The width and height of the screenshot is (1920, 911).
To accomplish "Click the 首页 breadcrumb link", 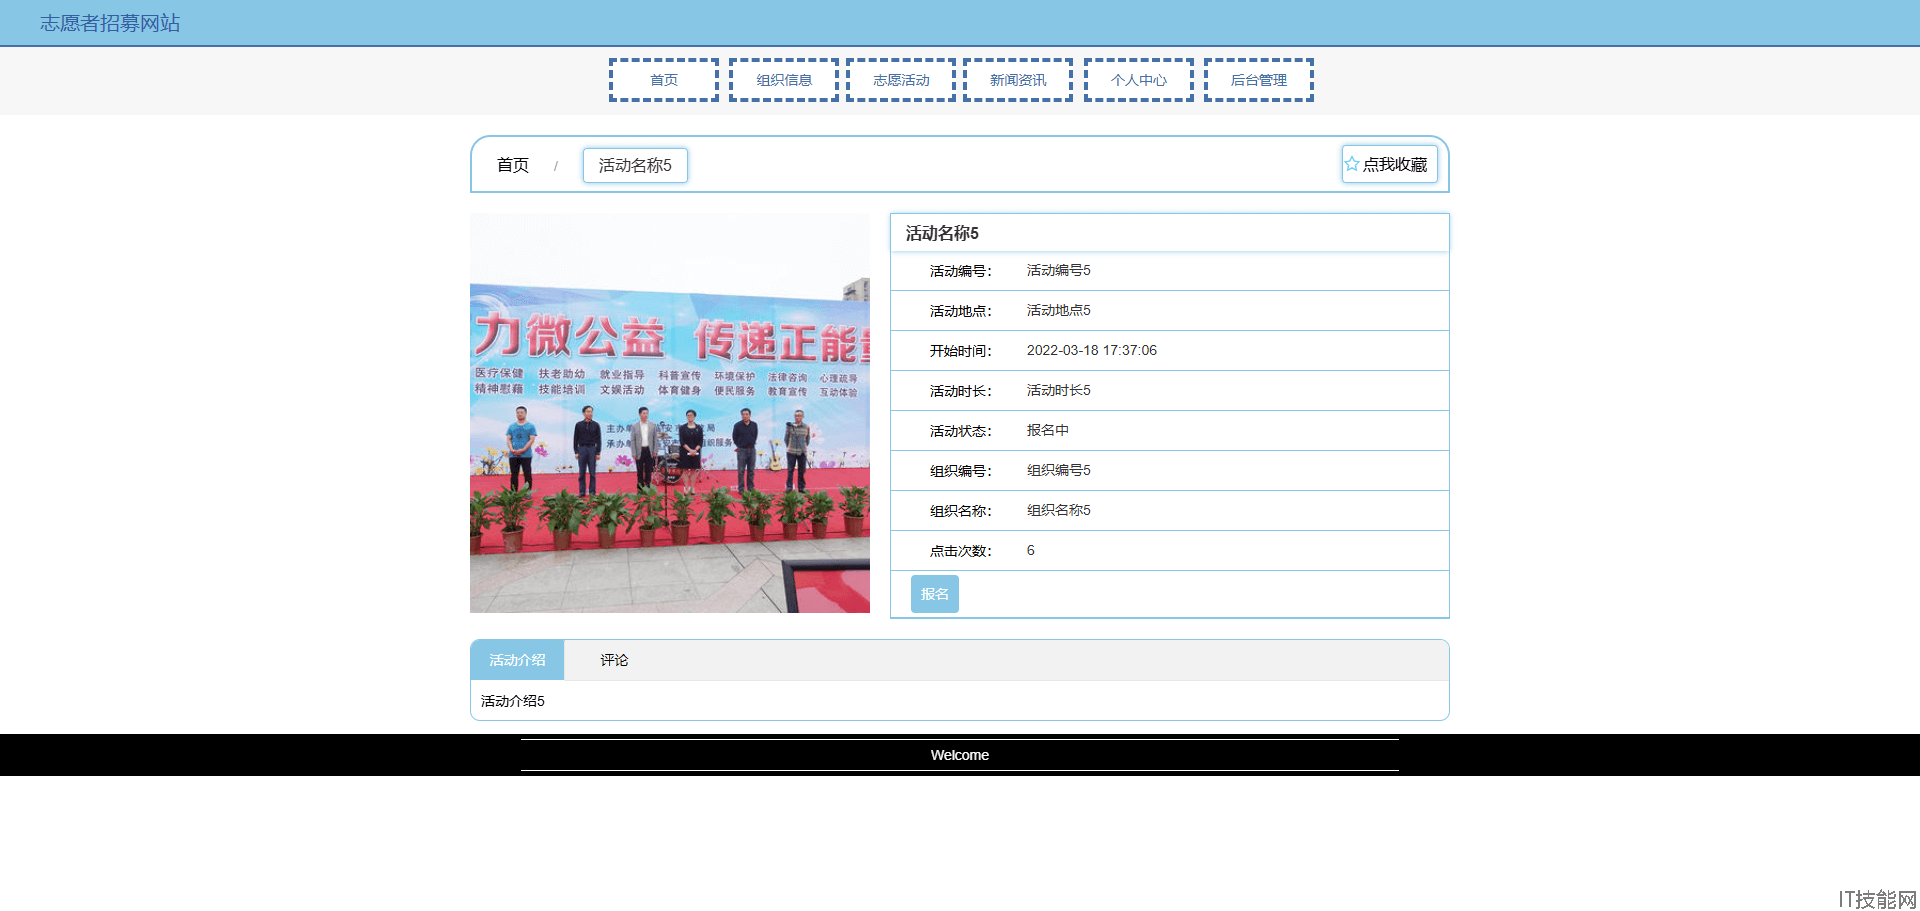I will click(513, 165).
